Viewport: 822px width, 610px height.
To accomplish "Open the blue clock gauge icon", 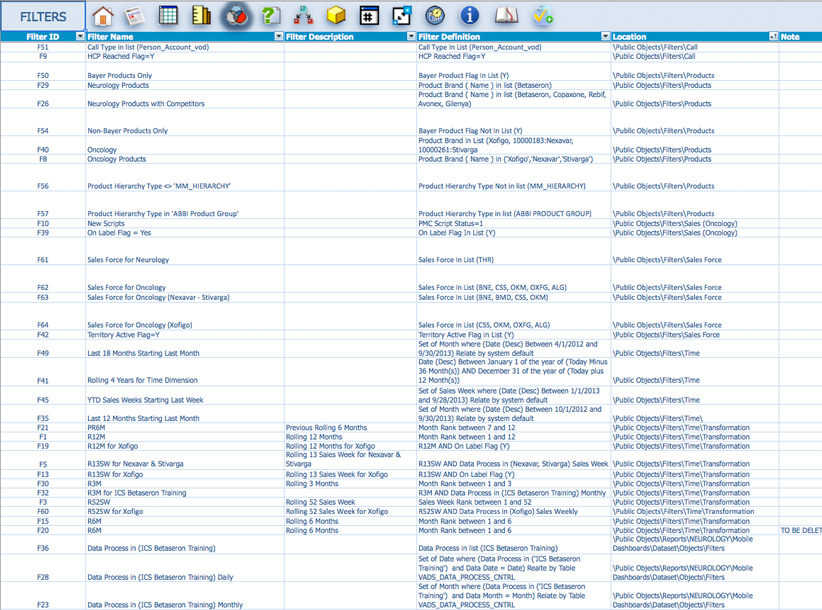I will pyautogui.click(x=435, y=16).
